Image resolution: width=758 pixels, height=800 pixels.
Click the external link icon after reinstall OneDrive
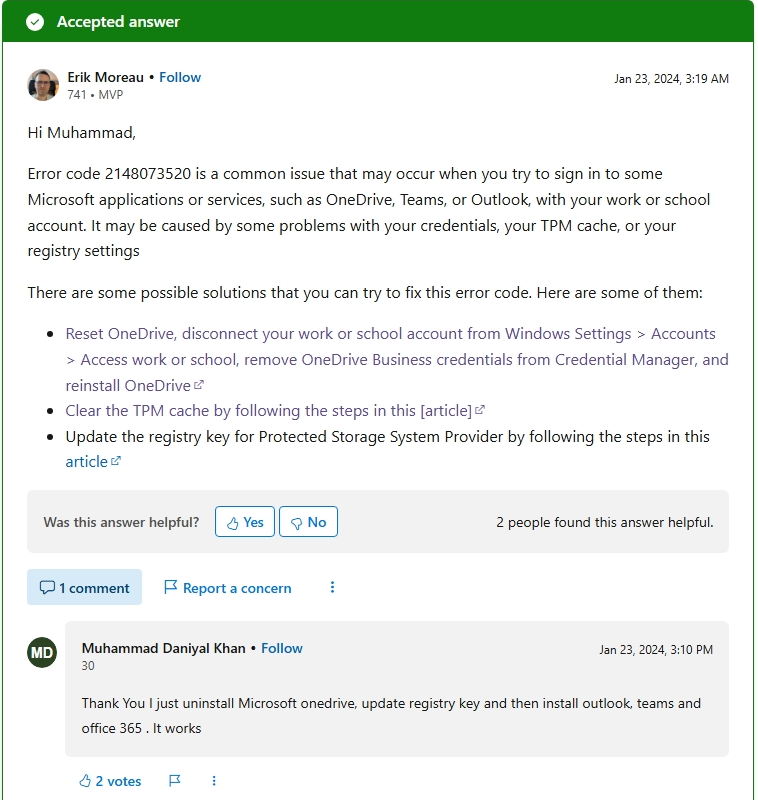point(198,383)
